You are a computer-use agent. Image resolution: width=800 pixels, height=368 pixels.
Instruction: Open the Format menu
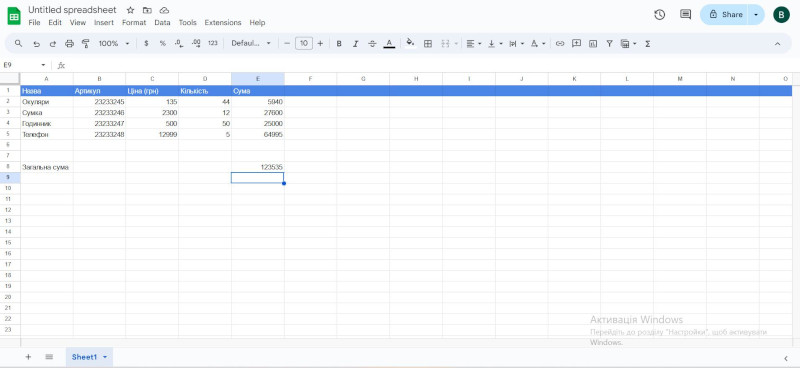tap(134, 23)
